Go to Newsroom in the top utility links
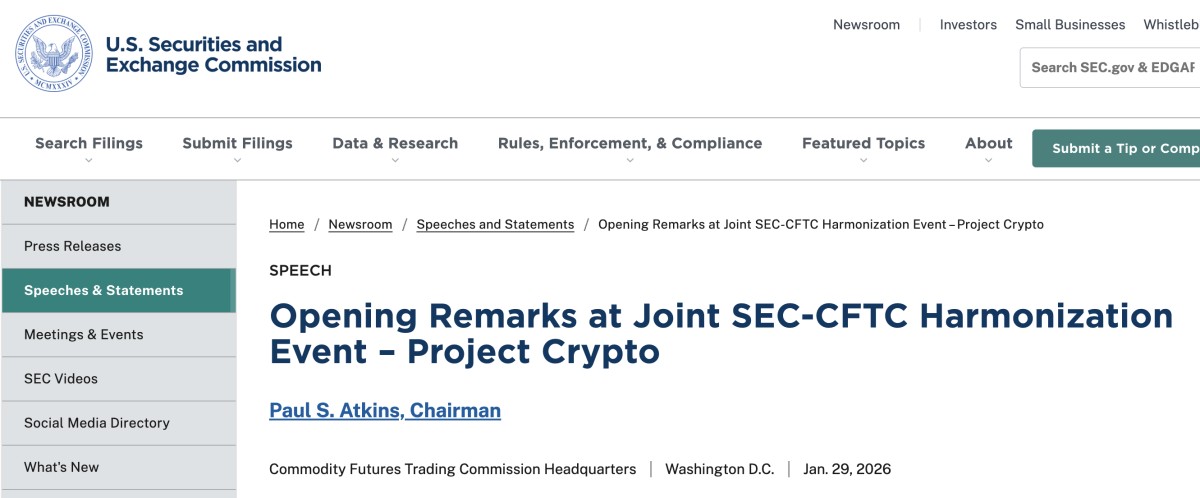This screenshot has width=1200, height=498. [866, 25]
